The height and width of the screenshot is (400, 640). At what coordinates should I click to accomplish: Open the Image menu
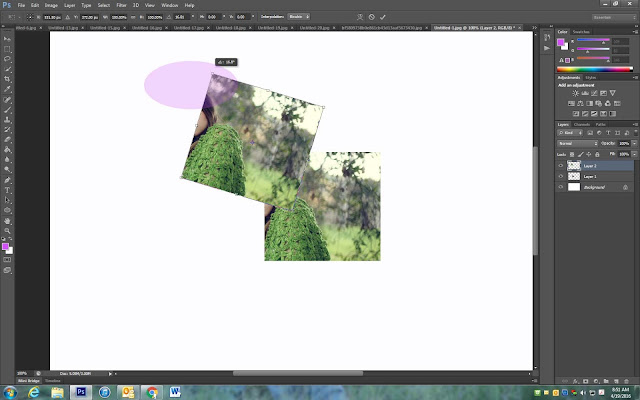pos(51,5)
